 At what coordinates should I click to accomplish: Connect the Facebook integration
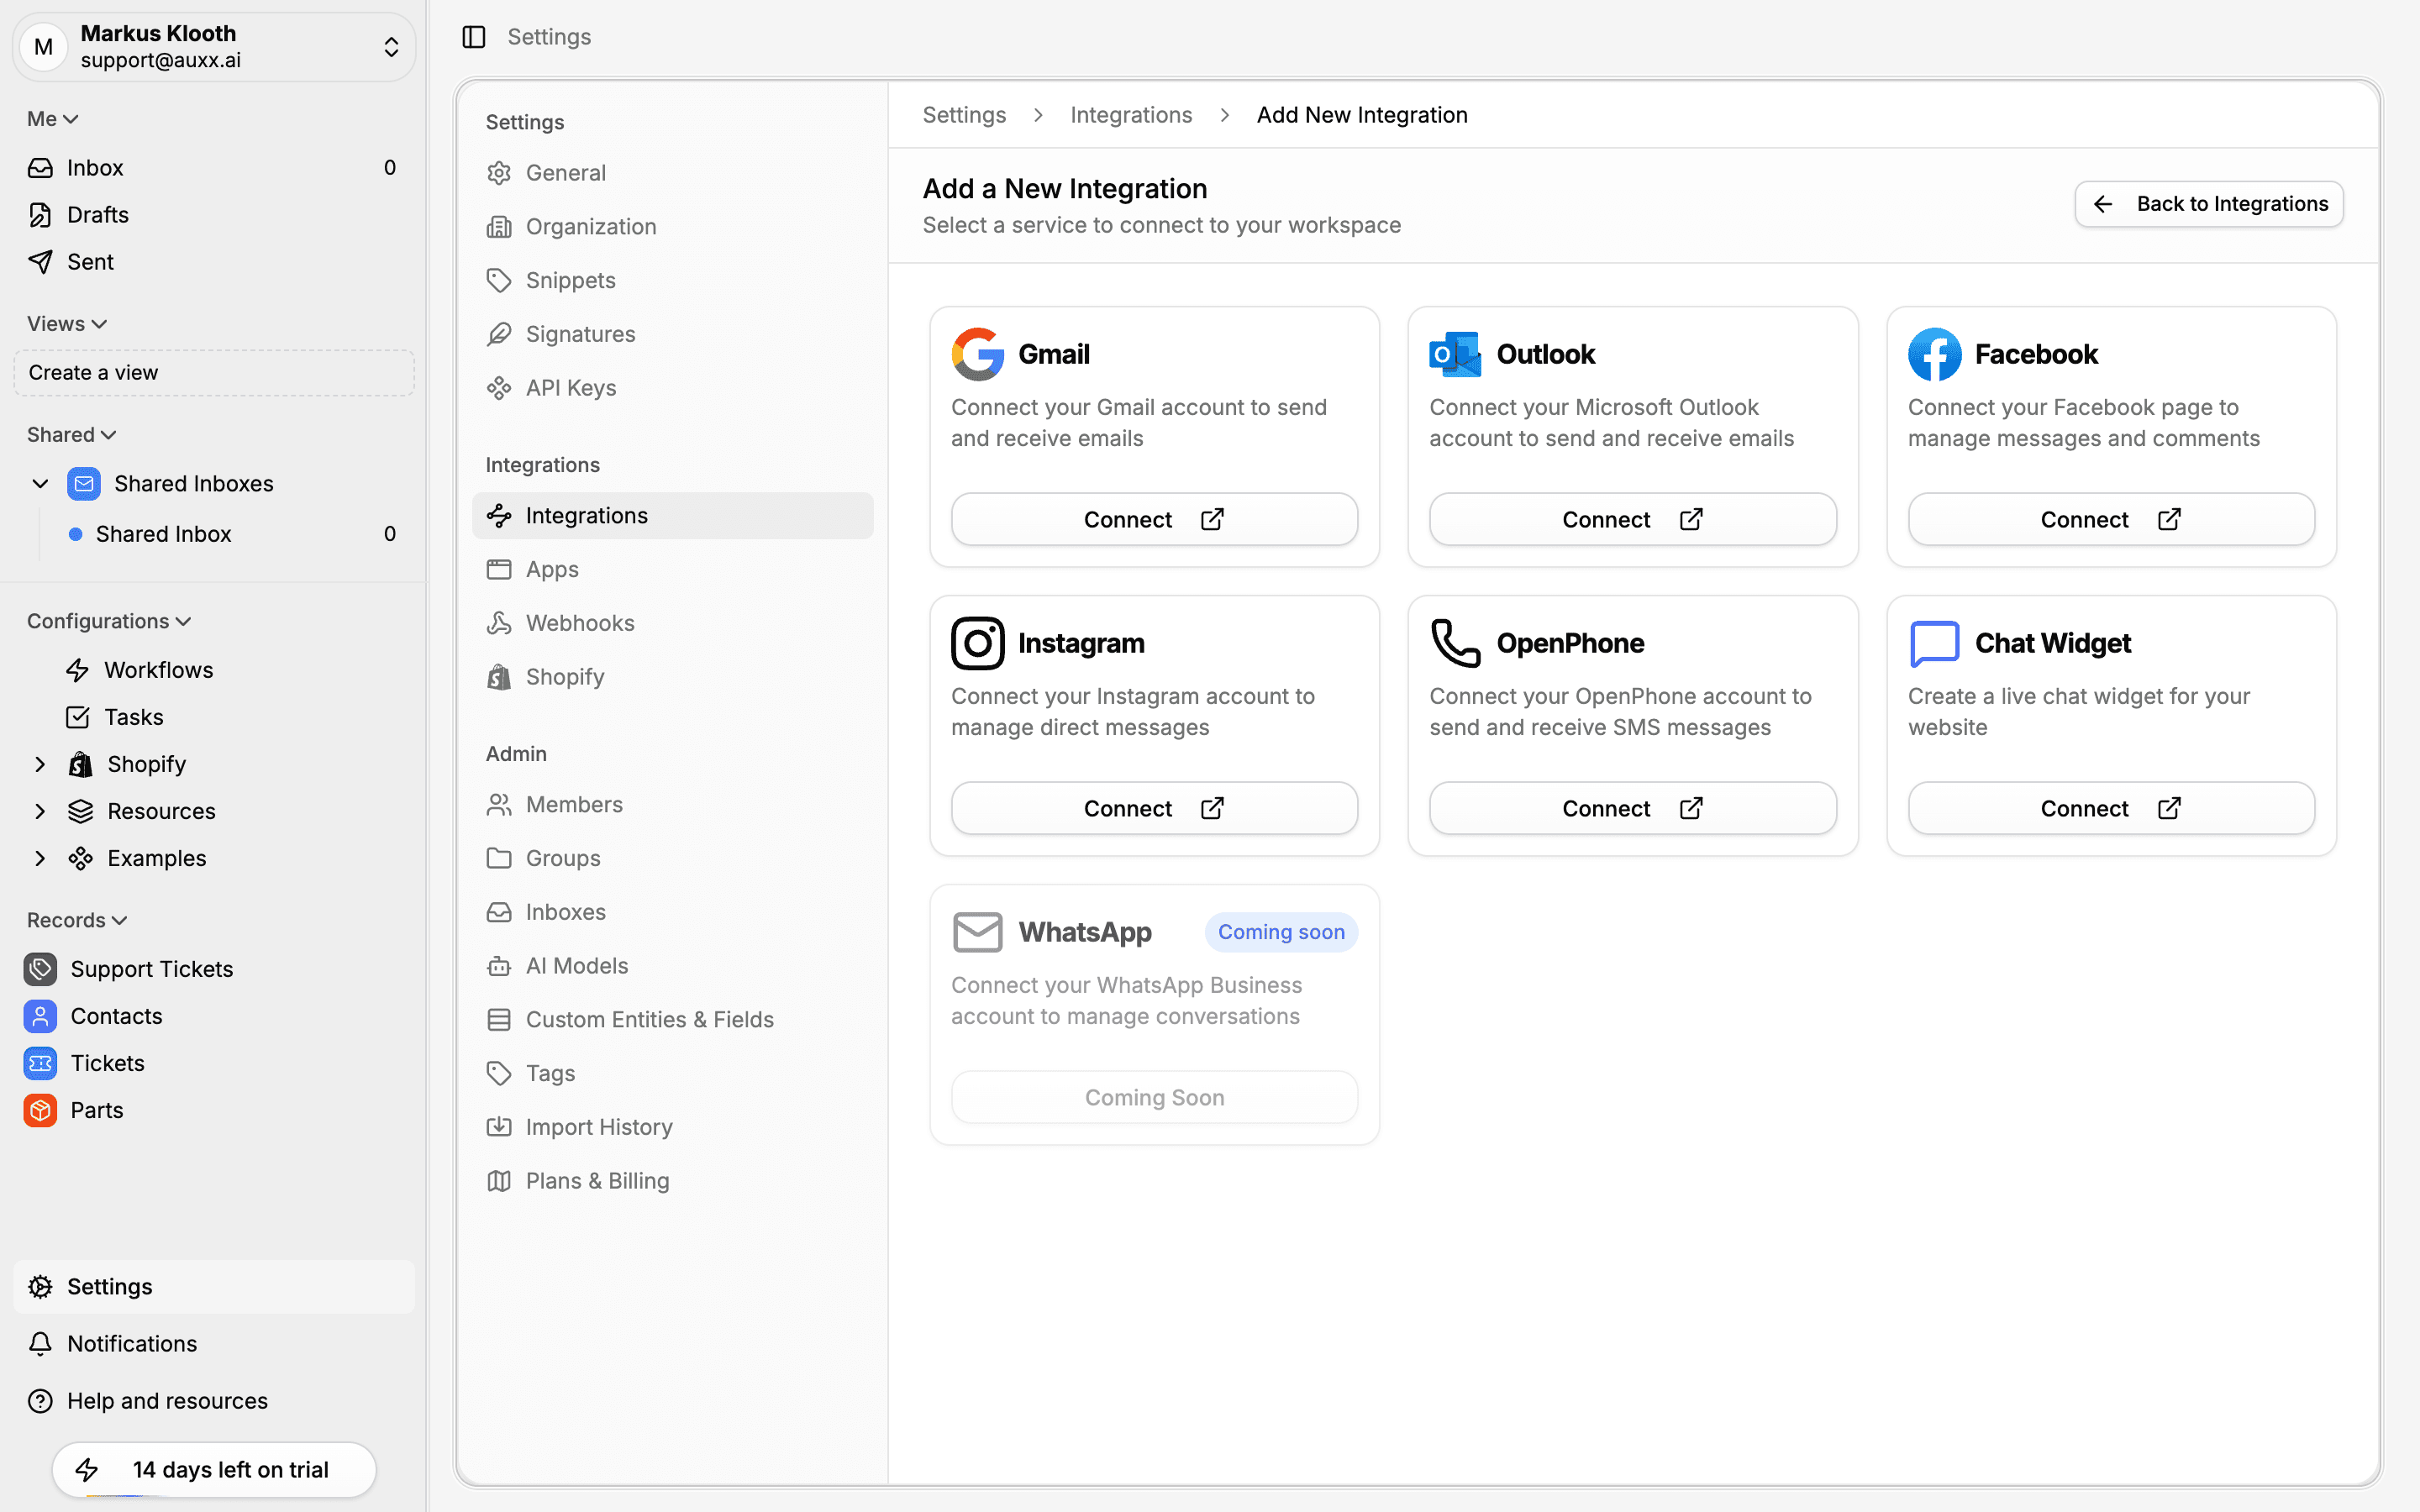[x=2111, y=520]
